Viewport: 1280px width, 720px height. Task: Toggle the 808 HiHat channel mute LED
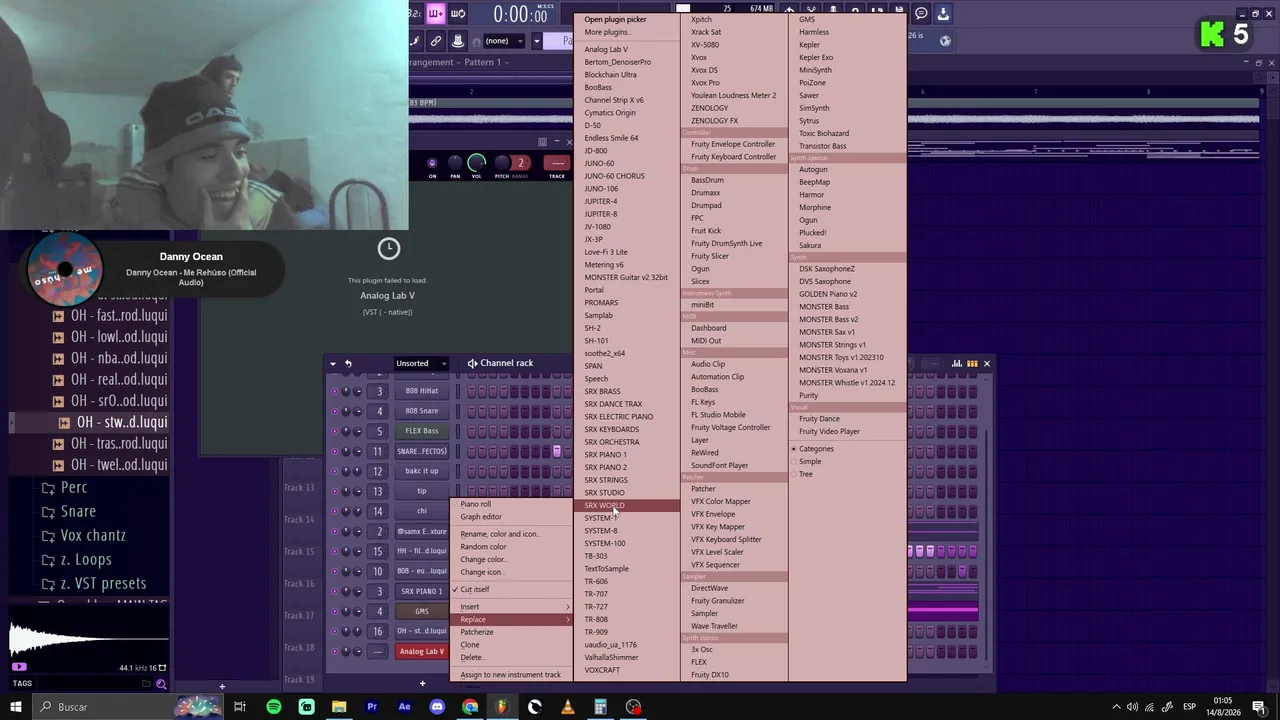point(335,391)
